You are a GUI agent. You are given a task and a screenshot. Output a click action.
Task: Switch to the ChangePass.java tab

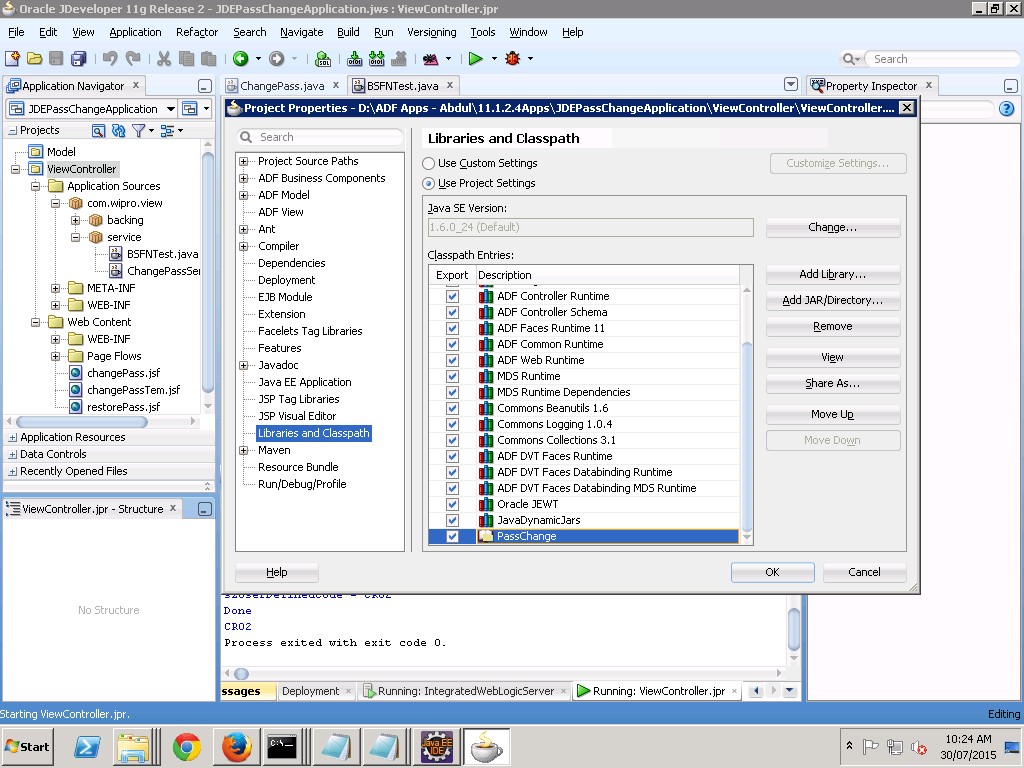coord(282,86)
